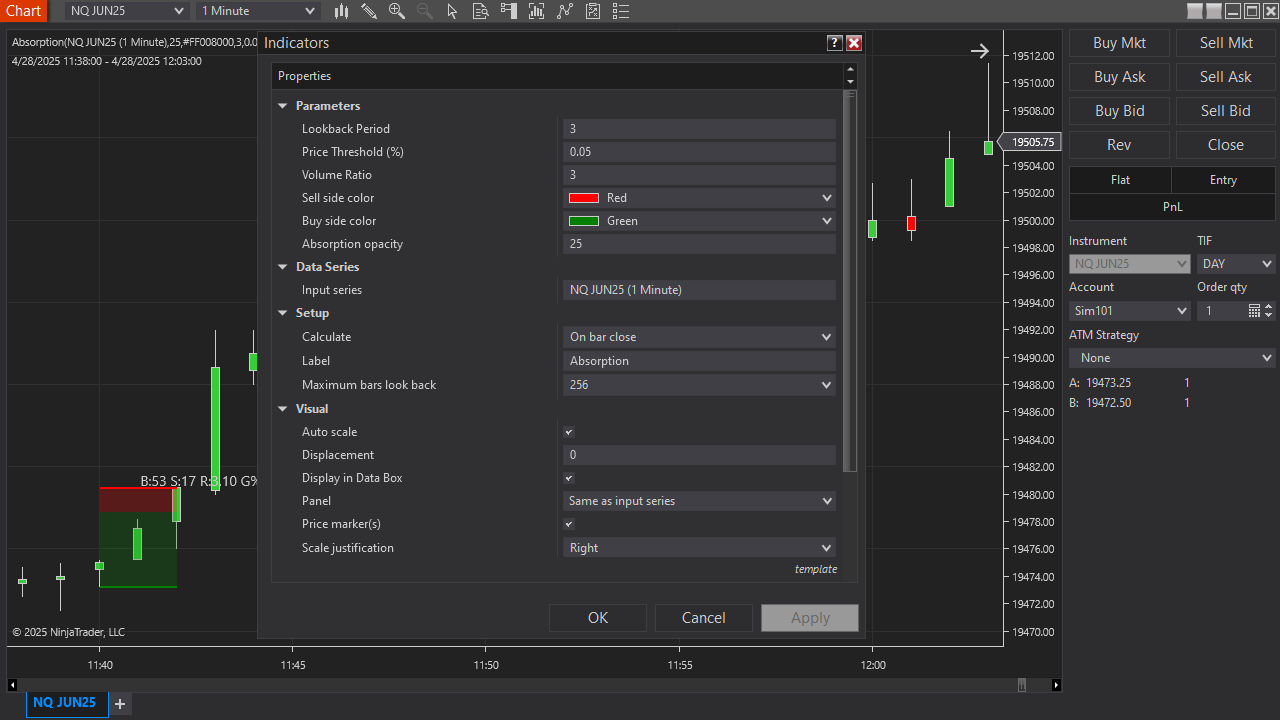Collapse the Data Series section
This screenshot has height=720, width=1280.
tap(284, 267)
